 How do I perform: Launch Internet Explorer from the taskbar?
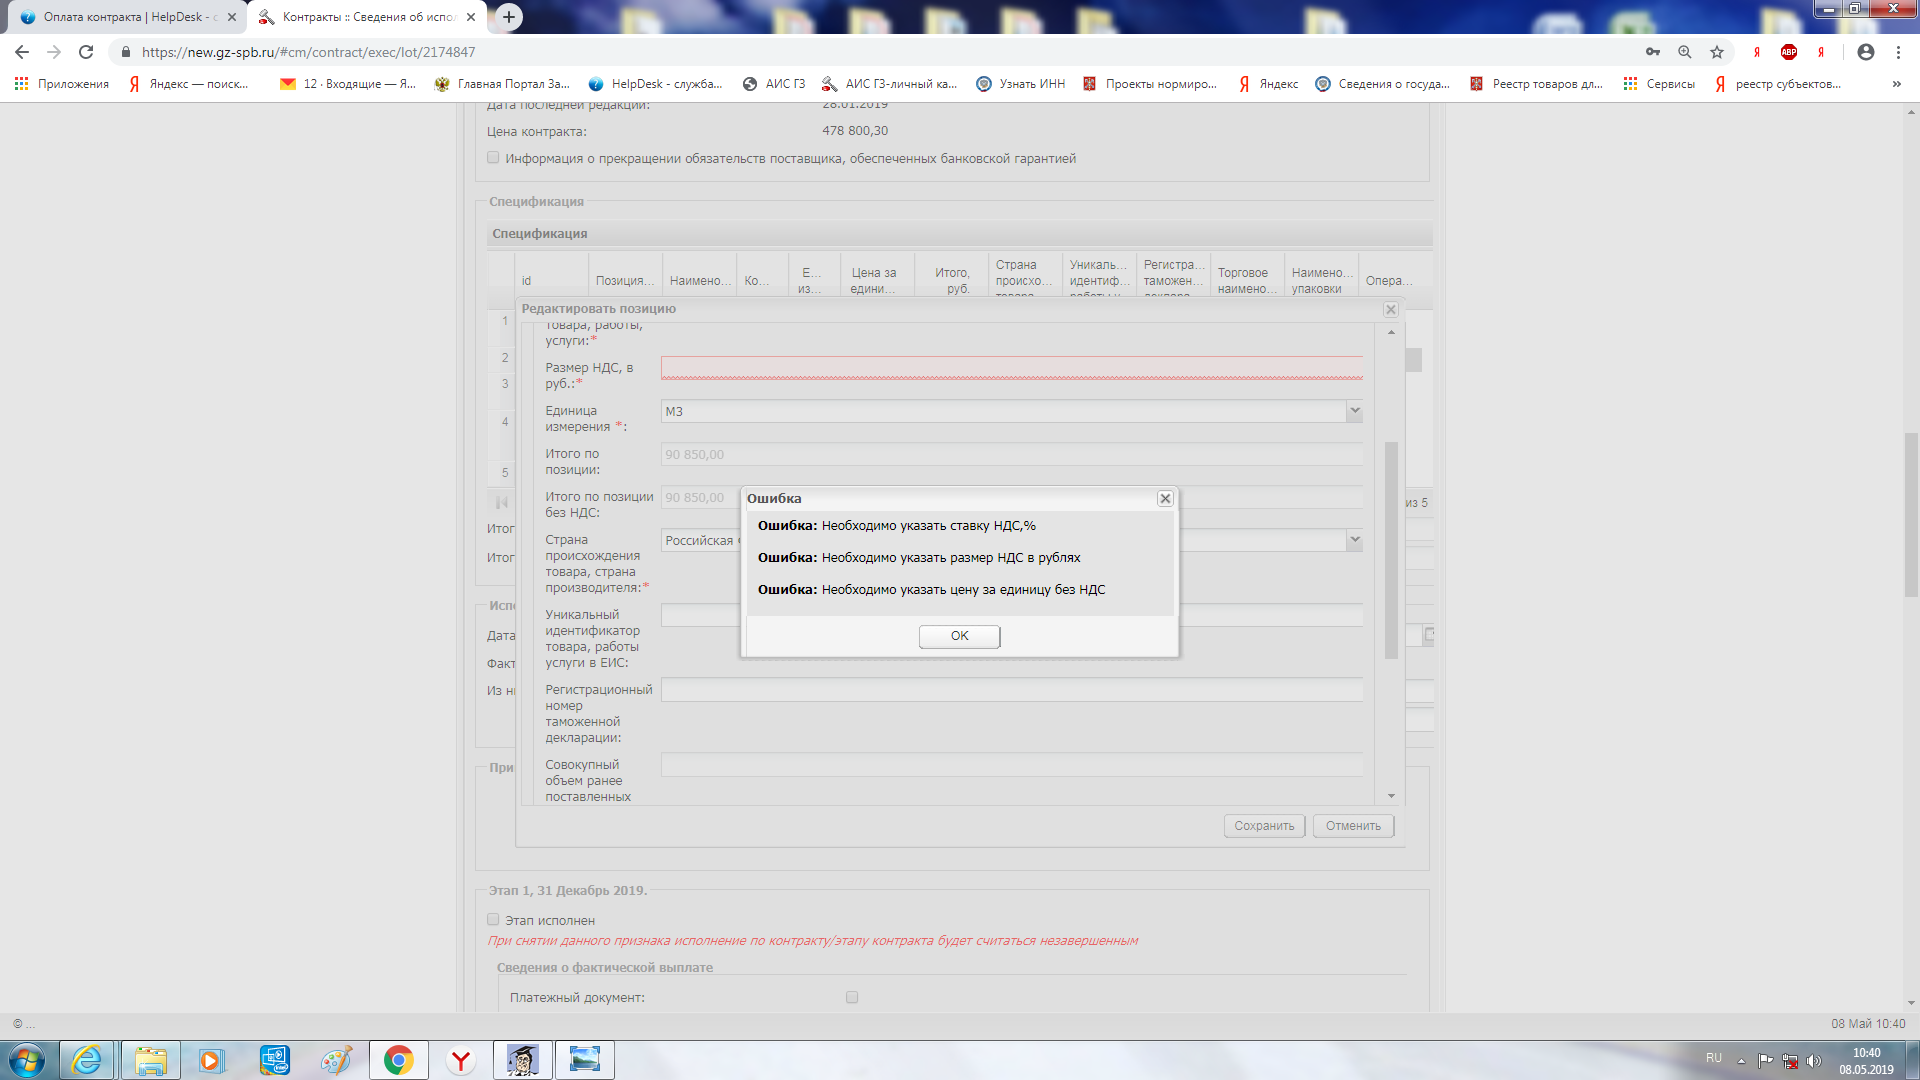click(x=87, y=1060)
